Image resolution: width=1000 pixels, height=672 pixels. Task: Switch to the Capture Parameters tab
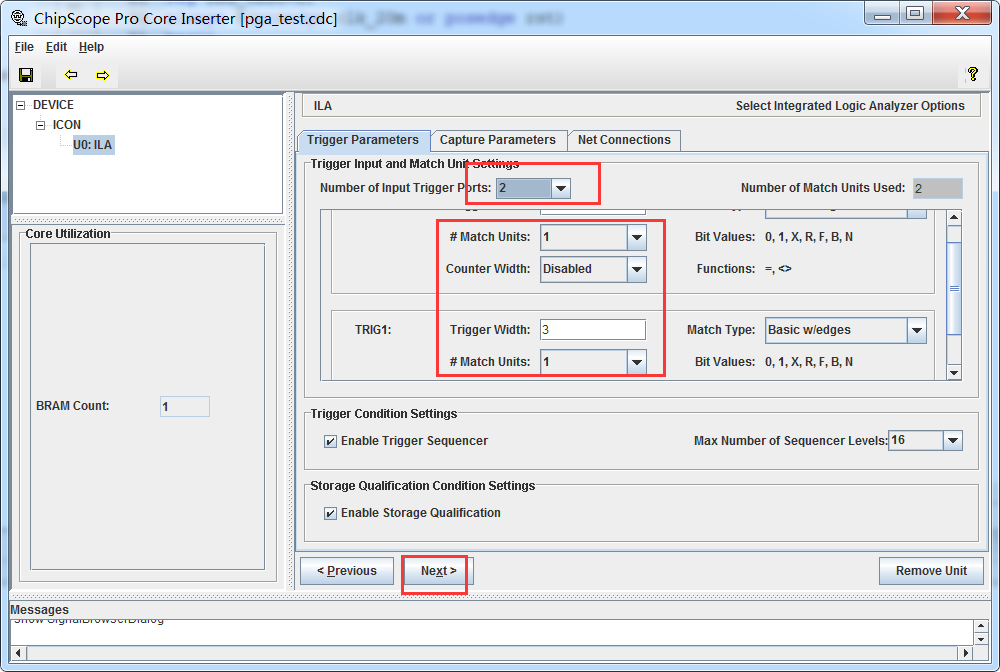498,140
